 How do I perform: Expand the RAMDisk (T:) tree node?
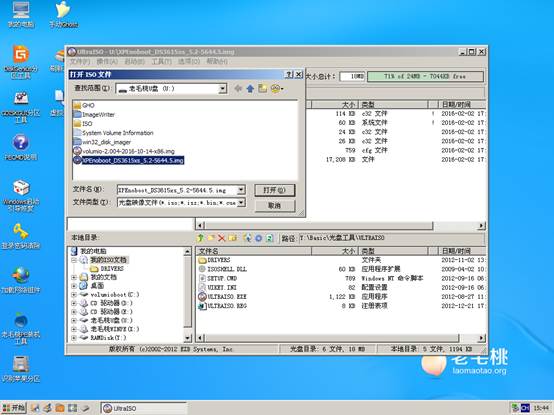[74, 338]
